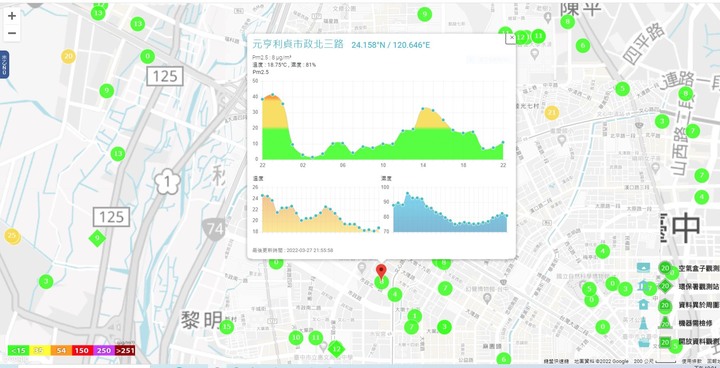Select marker 4 directly right of red pin

[x=394, y=294]
